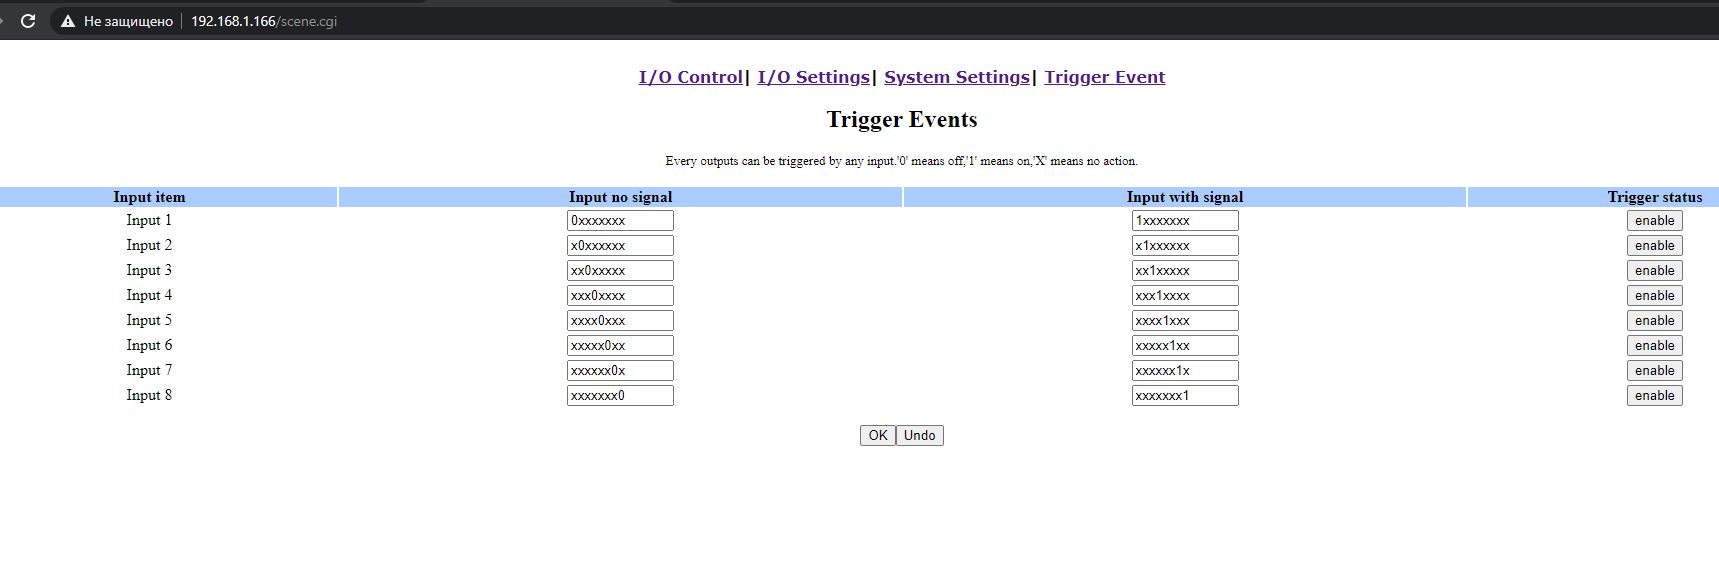Focus Input 5 with-signal field xxxx1xxx

click(1185, 320)
